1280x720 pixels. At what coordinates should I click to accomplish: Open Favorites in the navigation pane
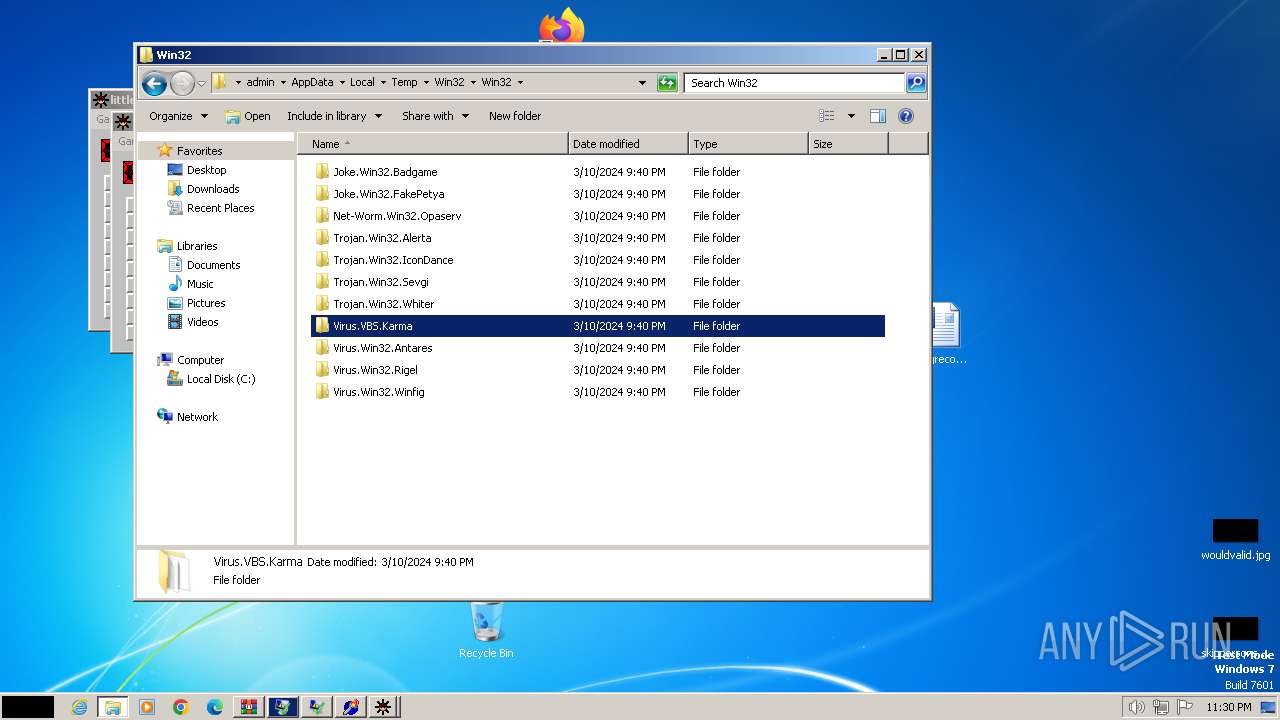tap(199, 151)
